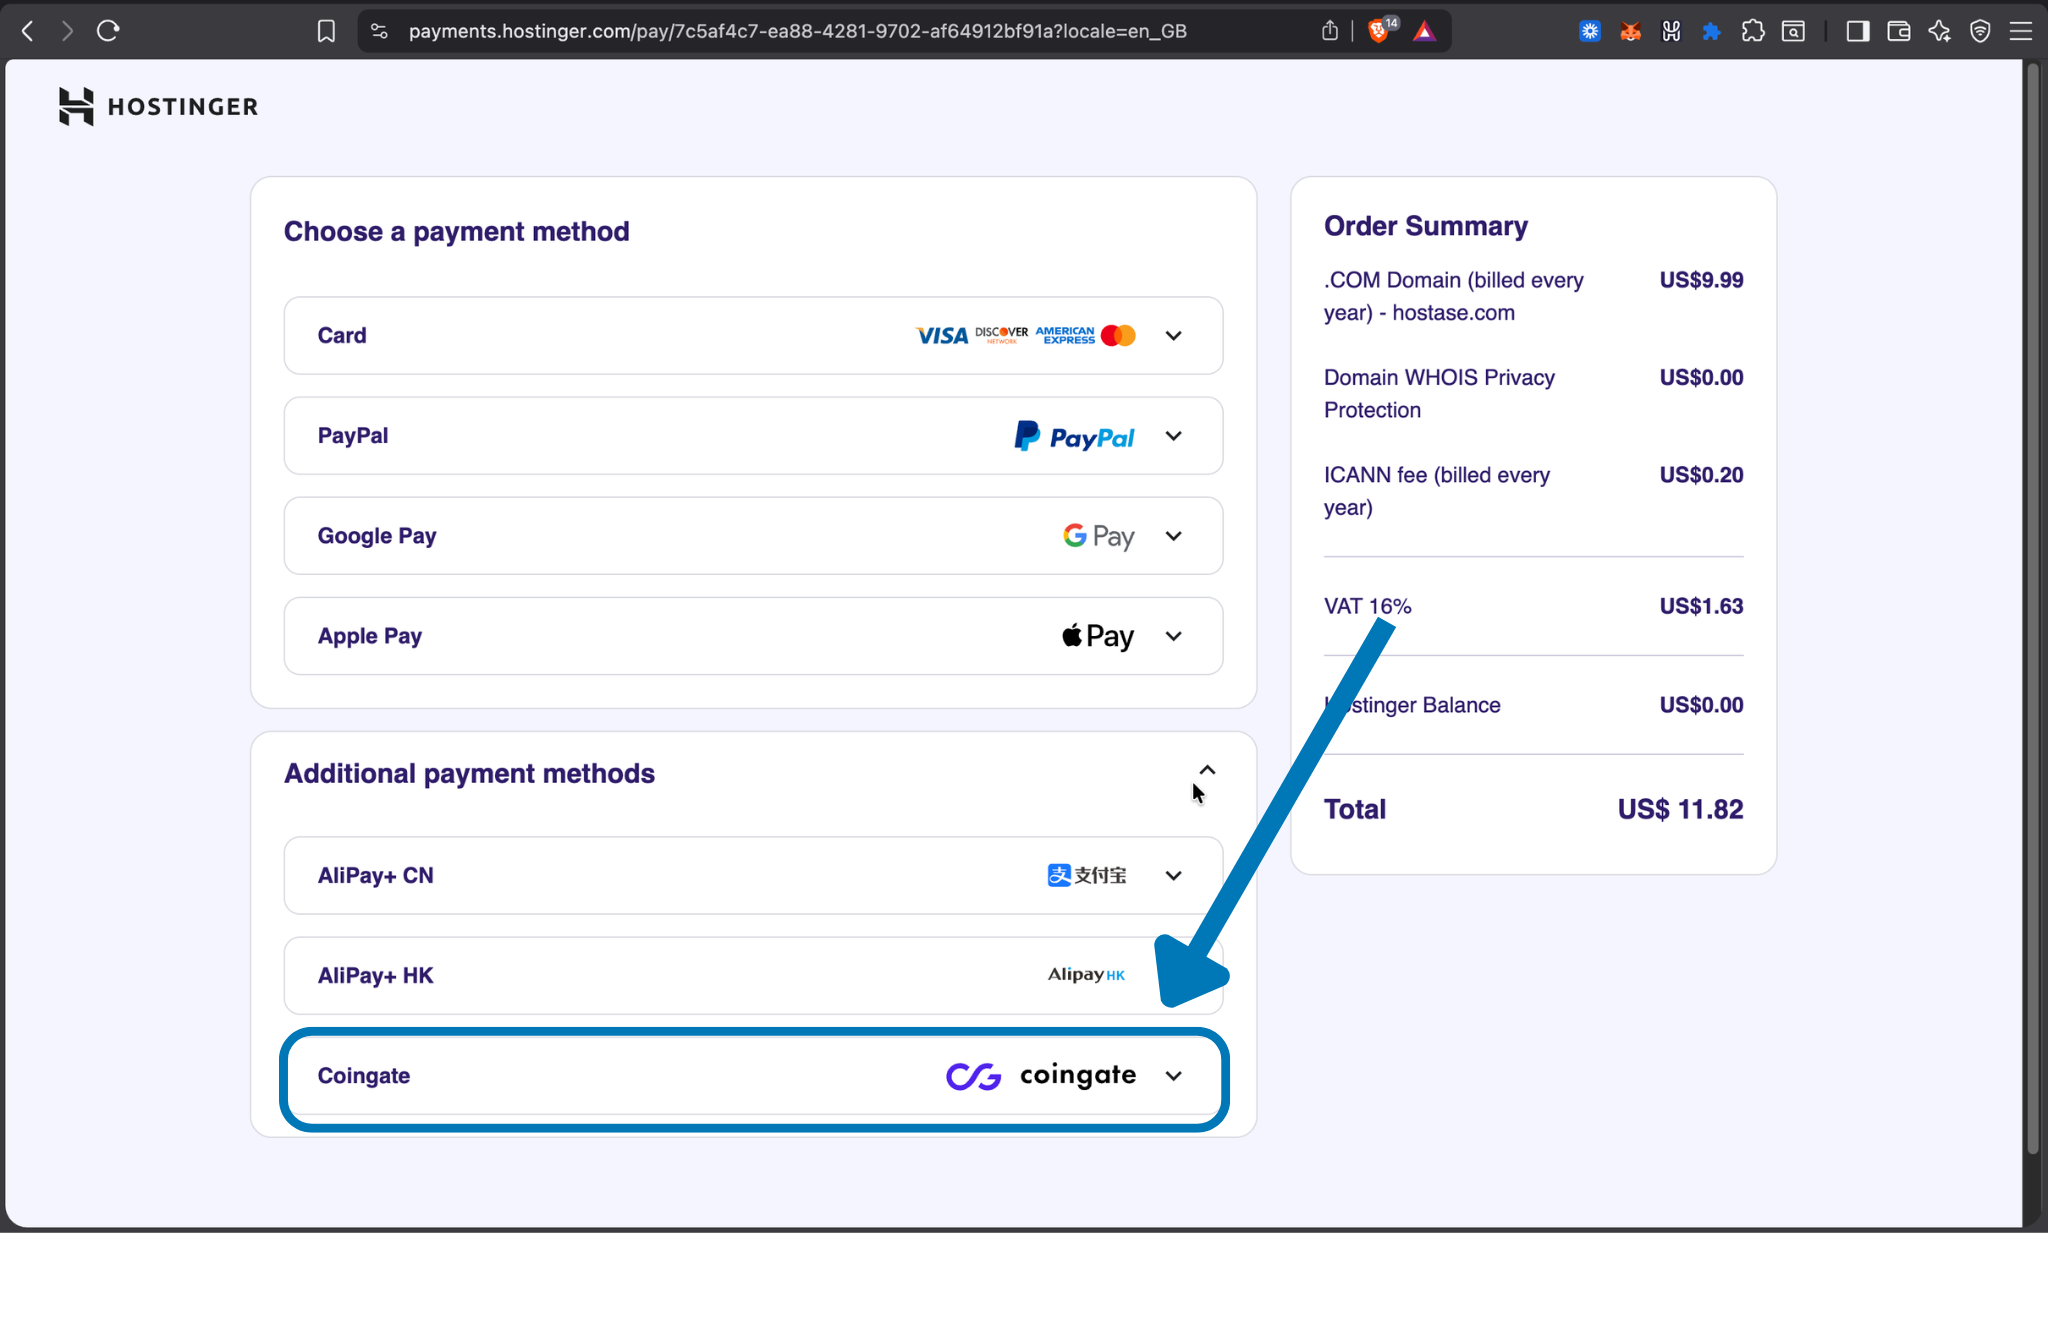Click the Alipay CN logo

click(1087, 875)
